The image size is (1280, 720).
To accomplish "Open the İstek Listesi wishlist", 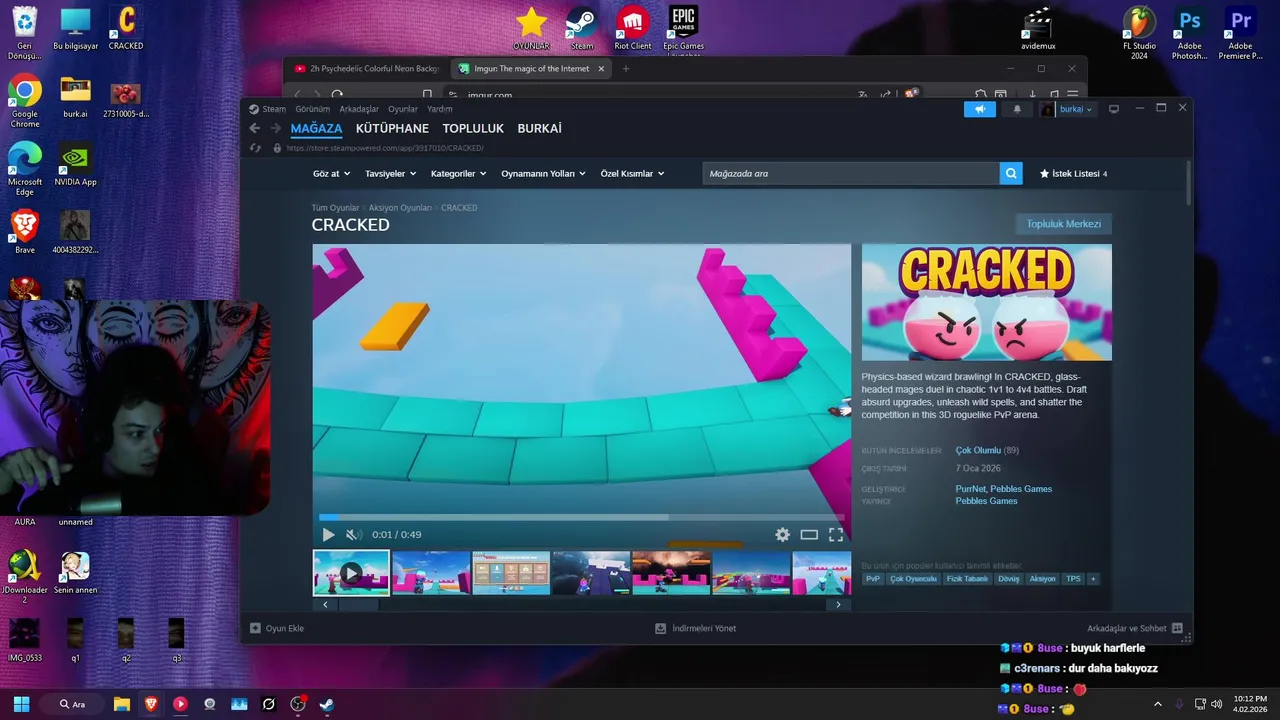I will pyautogui.click(x=1074, y=174).
